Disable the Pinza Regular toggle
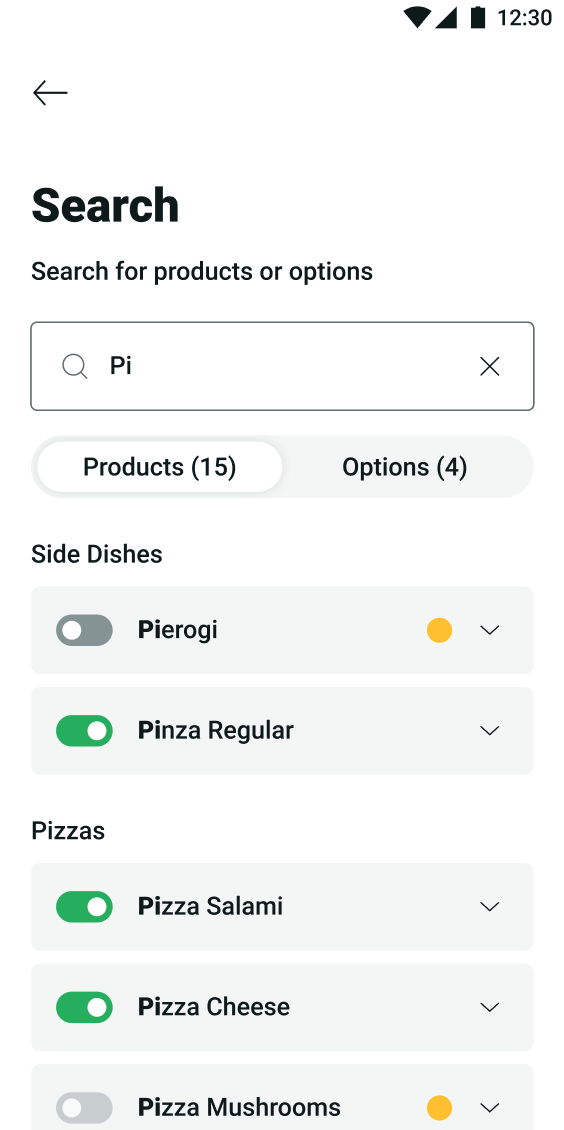Image resolution: width=564 pixels, height=1130 pixels. tap(84, 731)
